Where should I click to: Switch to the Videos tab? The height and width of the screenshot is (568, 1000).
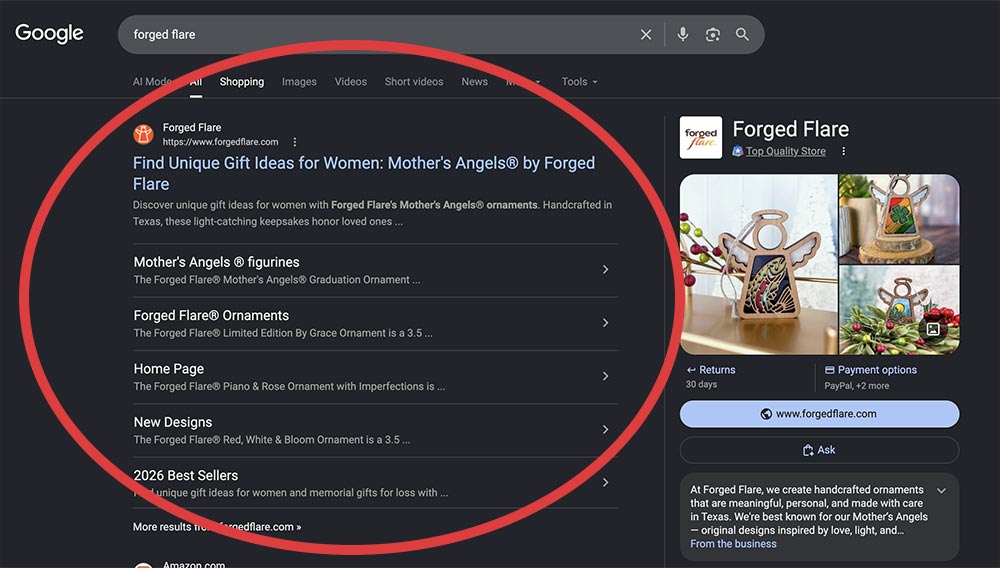click(x=351, y=82)
